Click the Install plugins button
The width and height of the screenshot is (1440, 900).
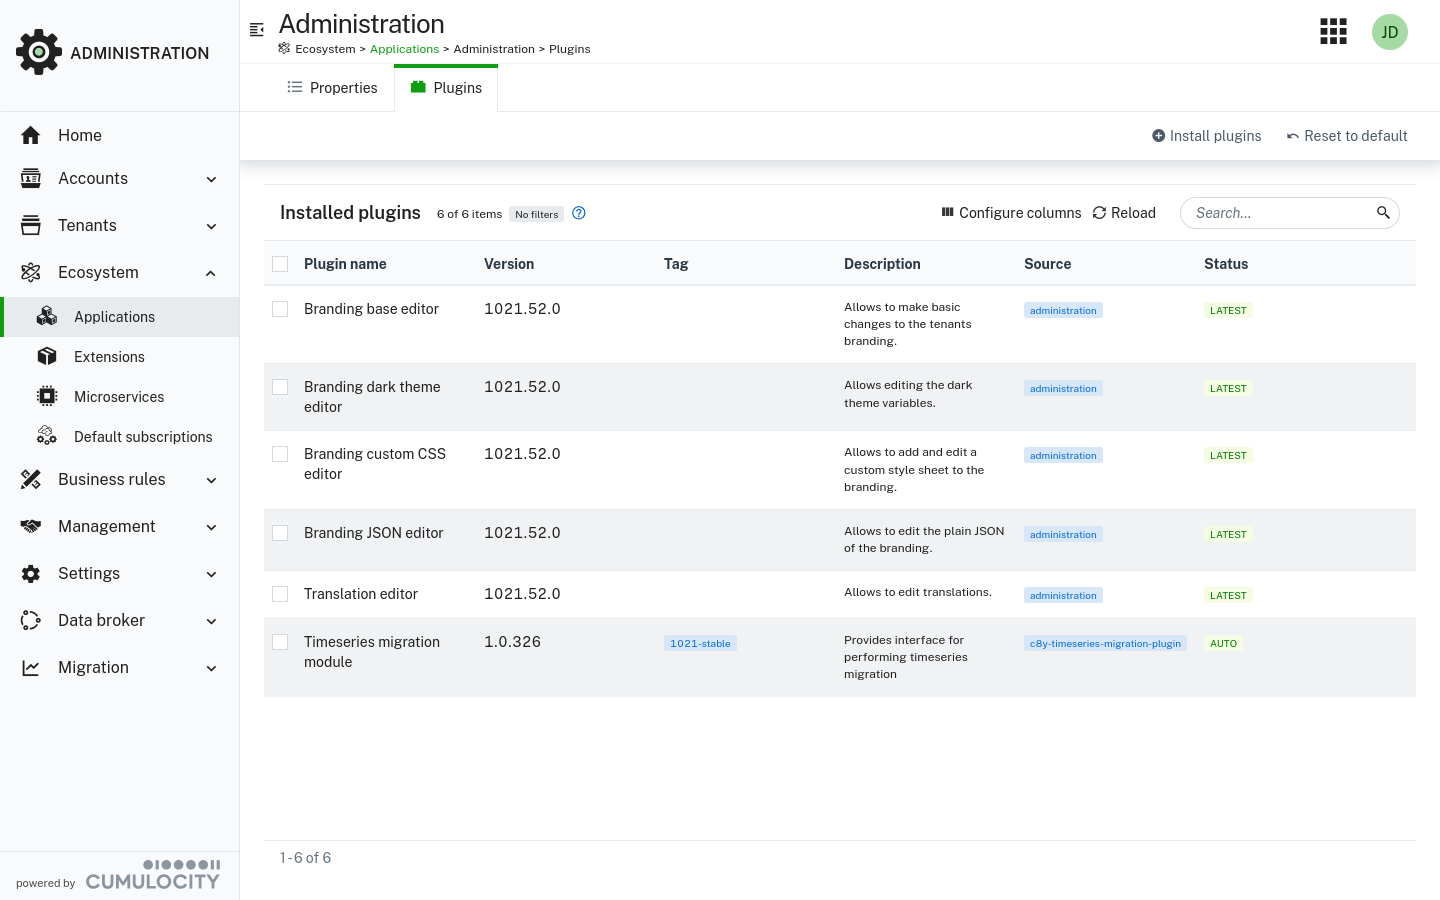(1206, 136)
